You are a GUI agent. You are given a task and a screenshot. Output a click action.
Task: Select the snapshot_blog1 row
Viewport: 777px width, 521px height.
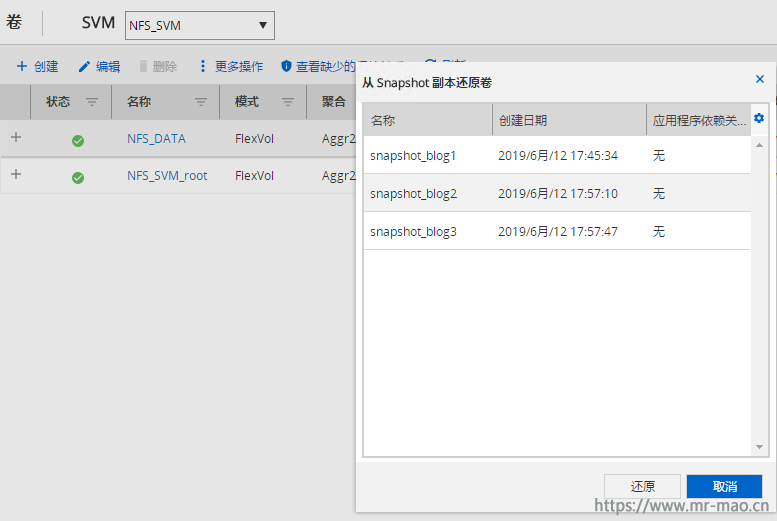(x=557, y=155)
